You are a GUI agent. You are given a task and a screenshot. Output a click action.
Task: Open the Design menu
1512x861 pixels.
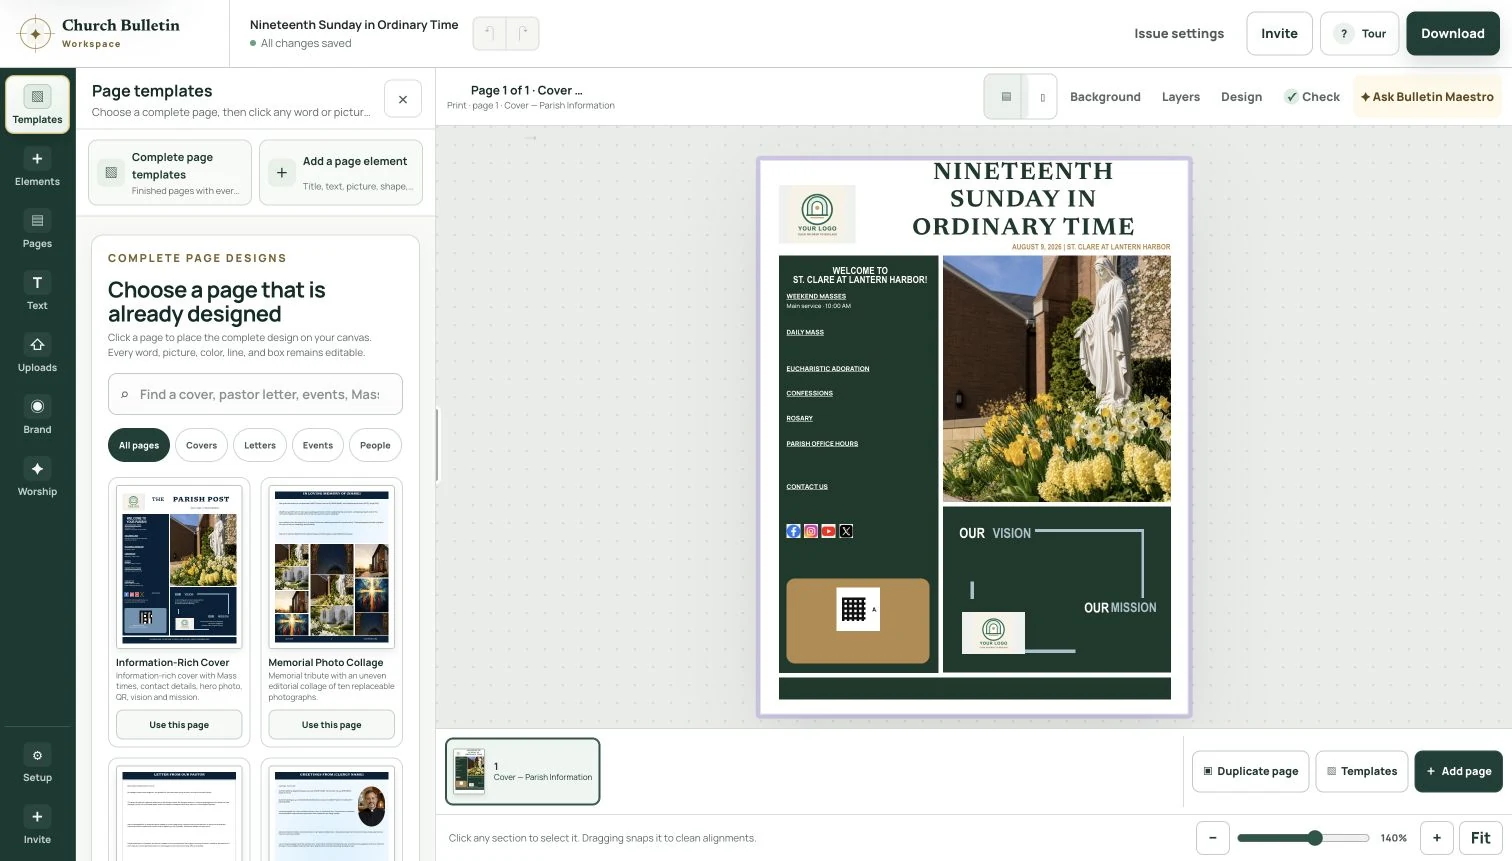pyautogui.click(x=1241, y=97)
